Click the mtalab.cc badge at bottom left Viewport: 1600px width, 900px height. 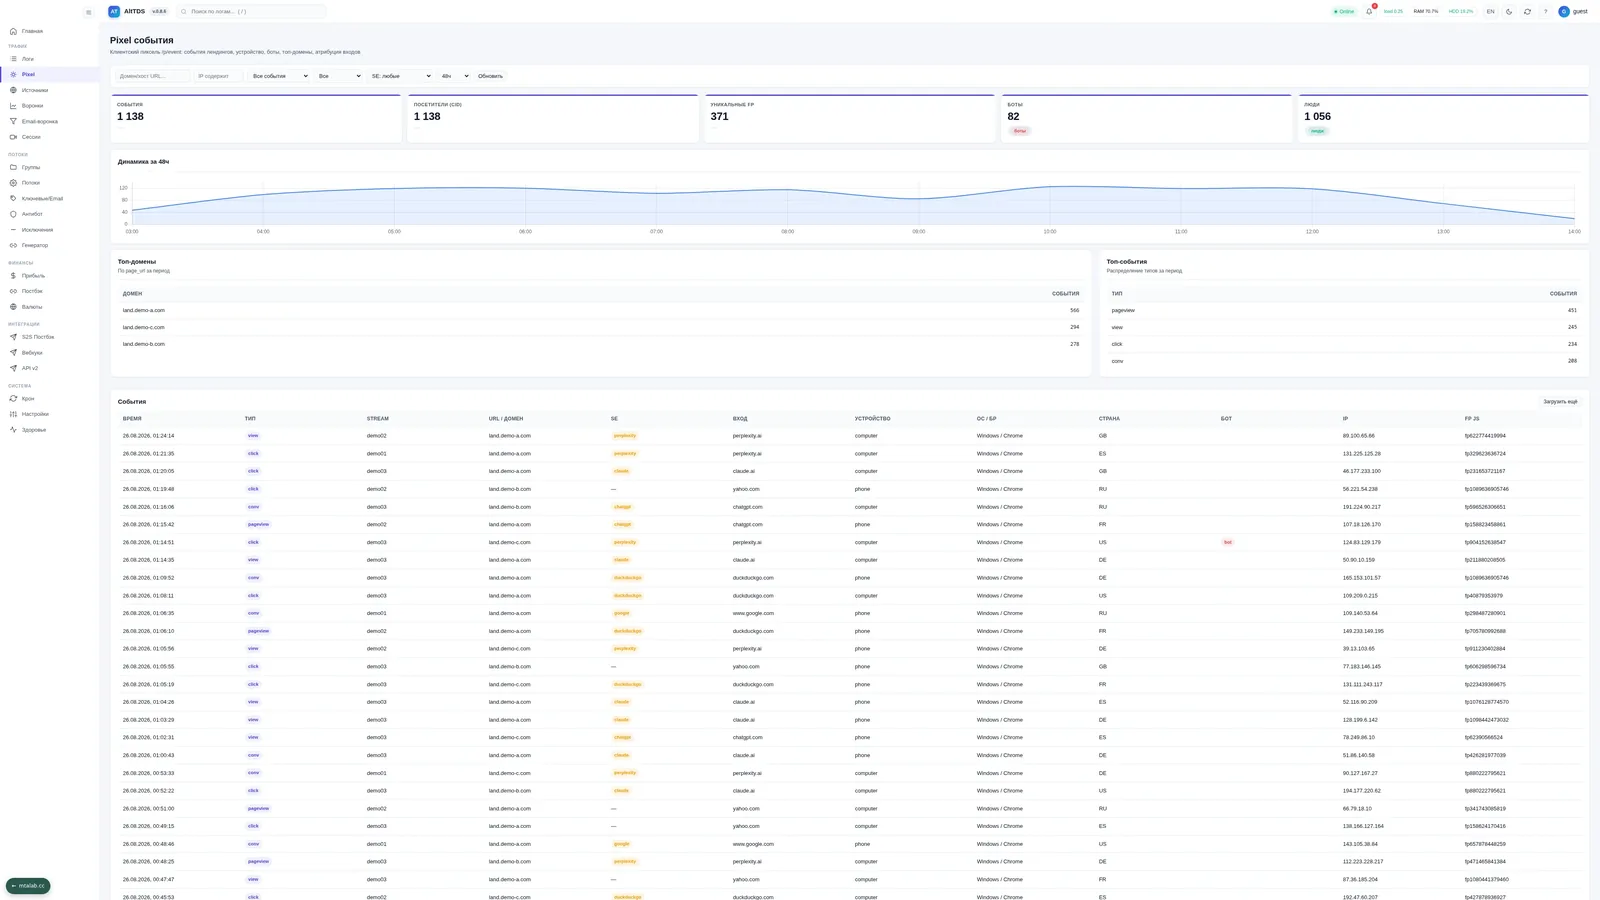(28, 886)
